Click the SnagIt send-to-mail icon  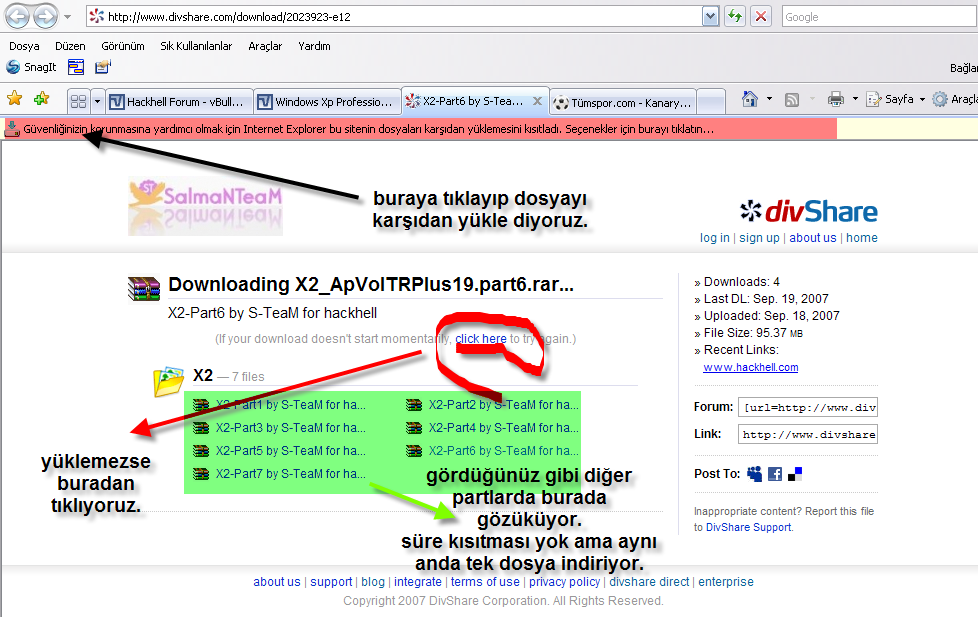click(103, 67)
